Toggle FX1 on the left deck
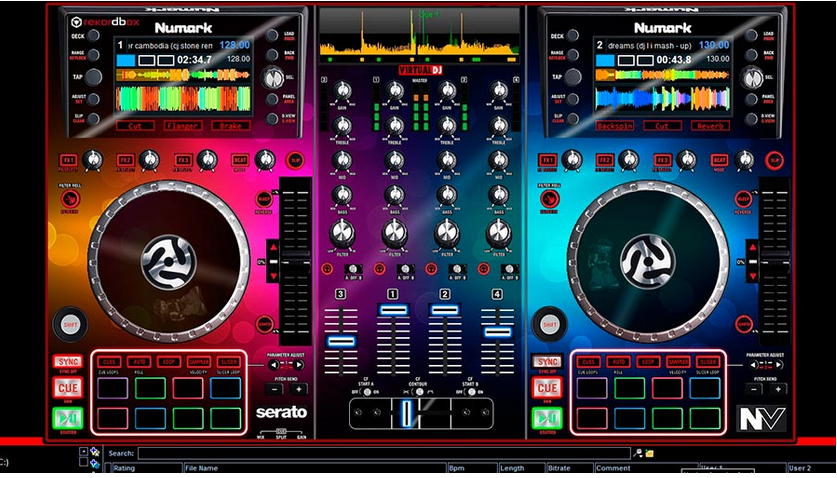The image size is (837, 478). pos(68,160)
